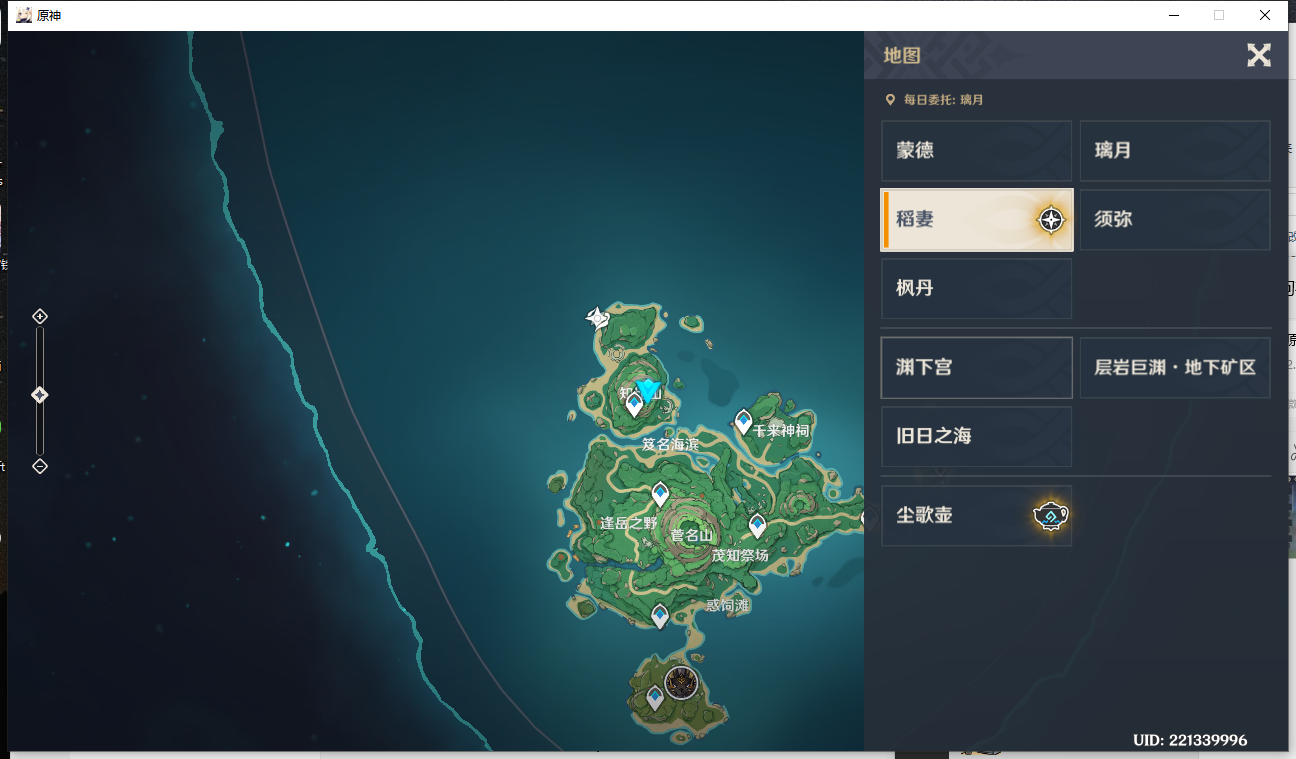Select the 璃月 region
The image size is (1296, 759).
pos(1175,151)
